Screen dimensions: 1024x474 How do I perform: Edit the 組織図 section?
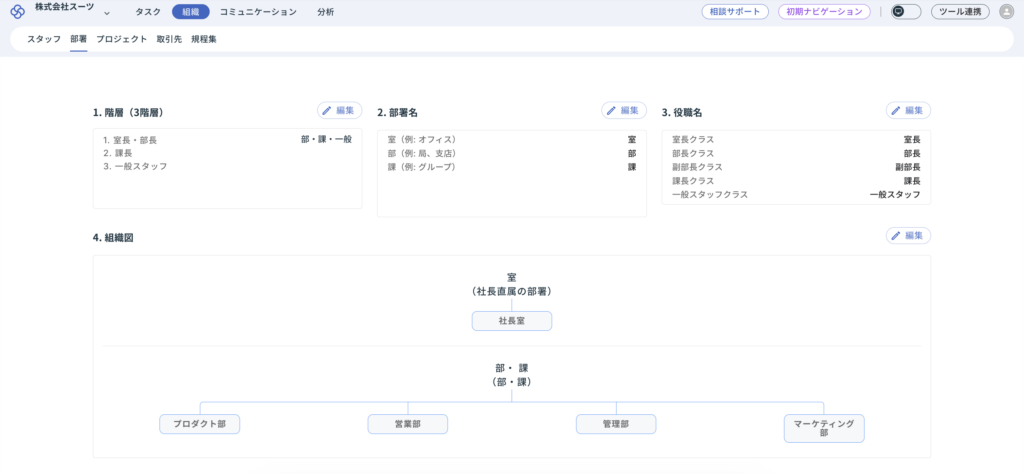pyautogui.click(x=908, y=236)
